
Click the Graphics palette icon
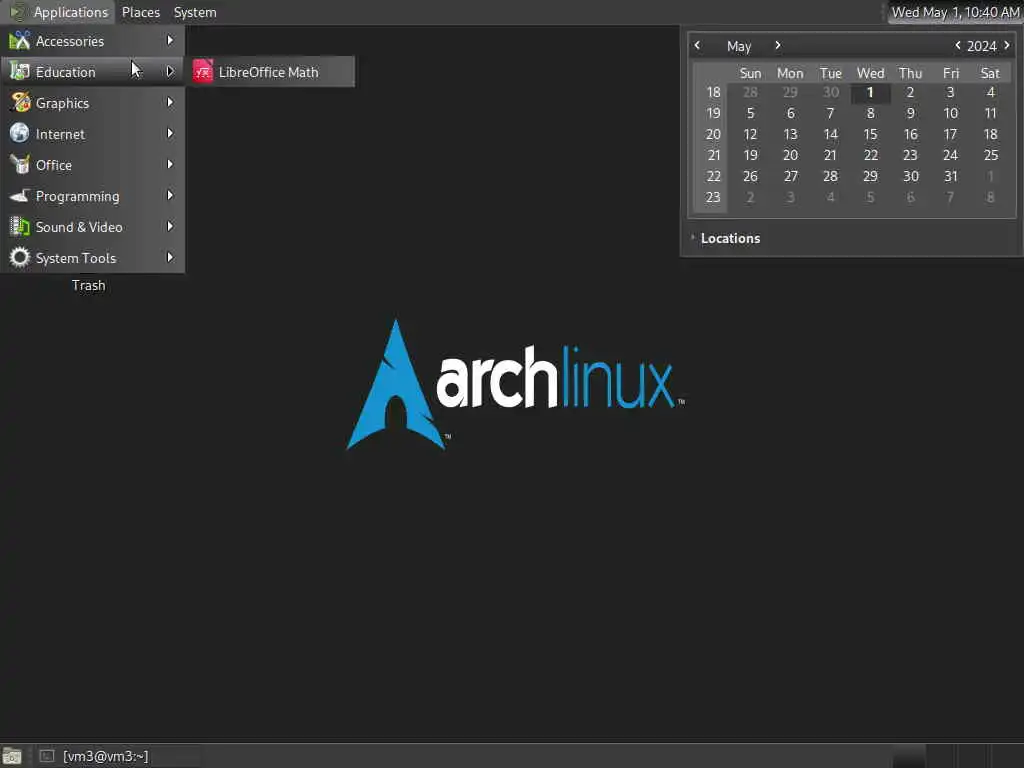[20, 103]
